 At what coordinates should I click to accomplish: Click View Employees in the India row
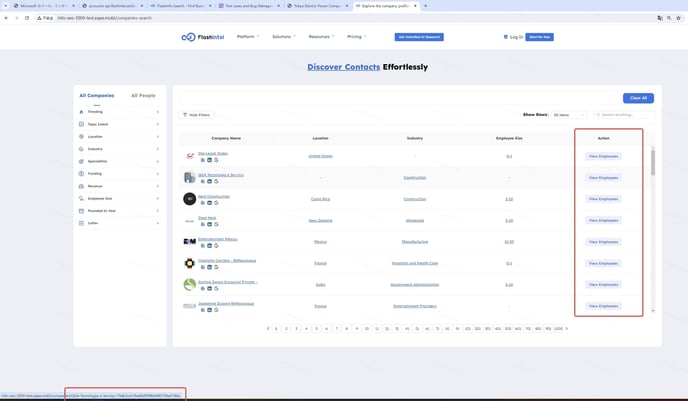click(x=603, y=284)
